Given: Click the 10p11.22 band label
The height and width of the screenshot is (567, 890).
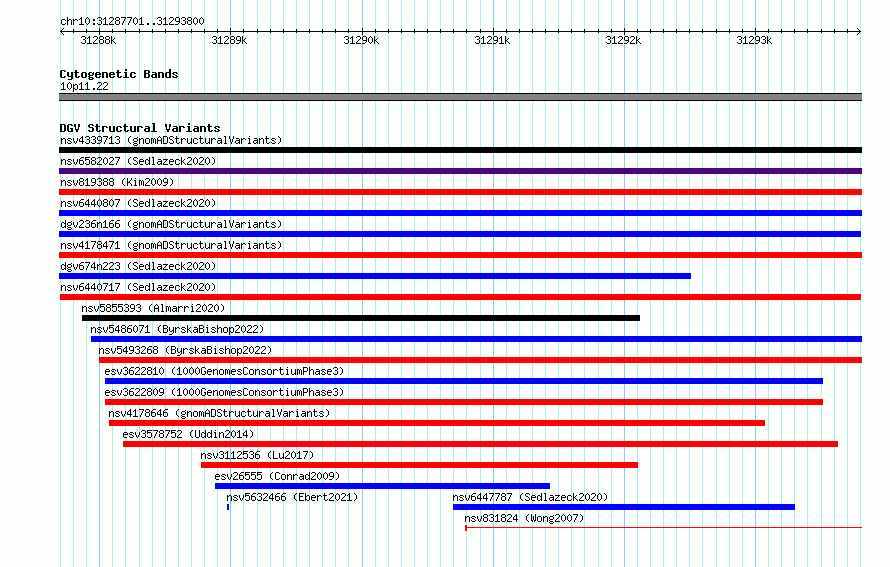Looking at the screenshot, I should tap(84, 86).
